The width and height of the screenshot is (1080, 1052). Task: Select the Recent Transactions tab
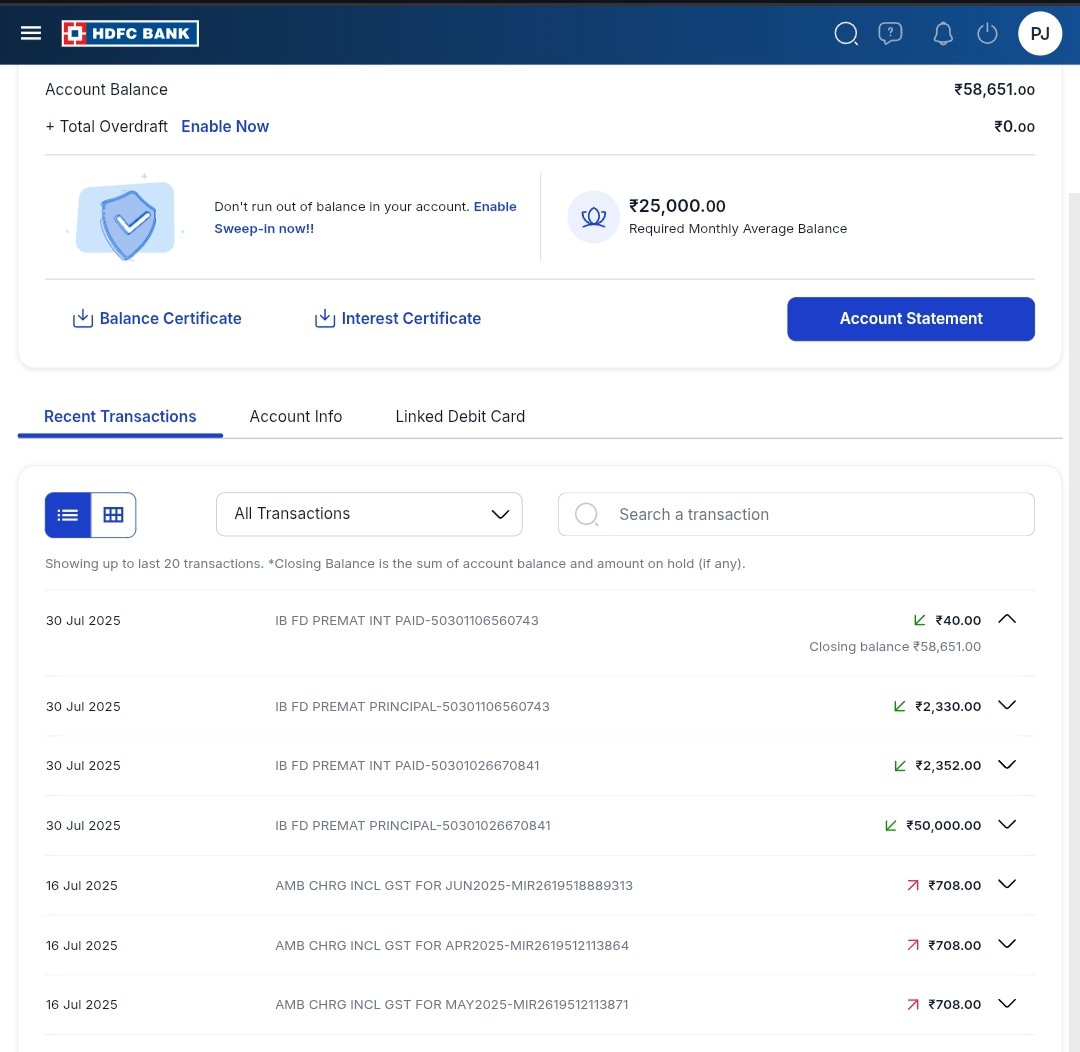coord(120,416)
